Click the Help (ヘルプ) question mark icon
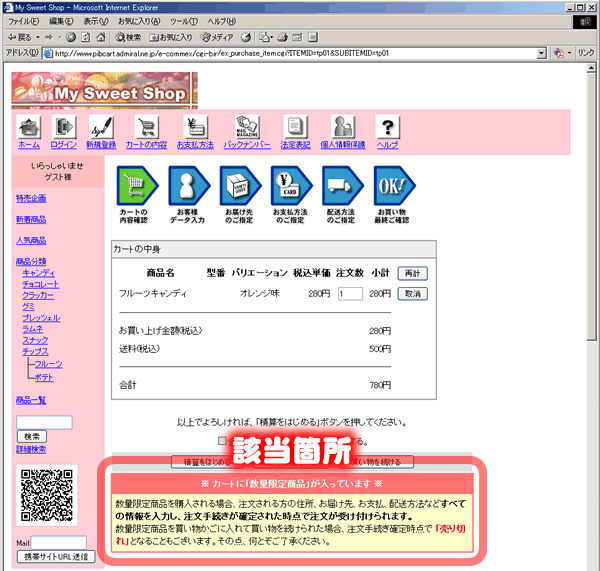Image resolution: width=600 pixels, height=571 pixels. 388,127
